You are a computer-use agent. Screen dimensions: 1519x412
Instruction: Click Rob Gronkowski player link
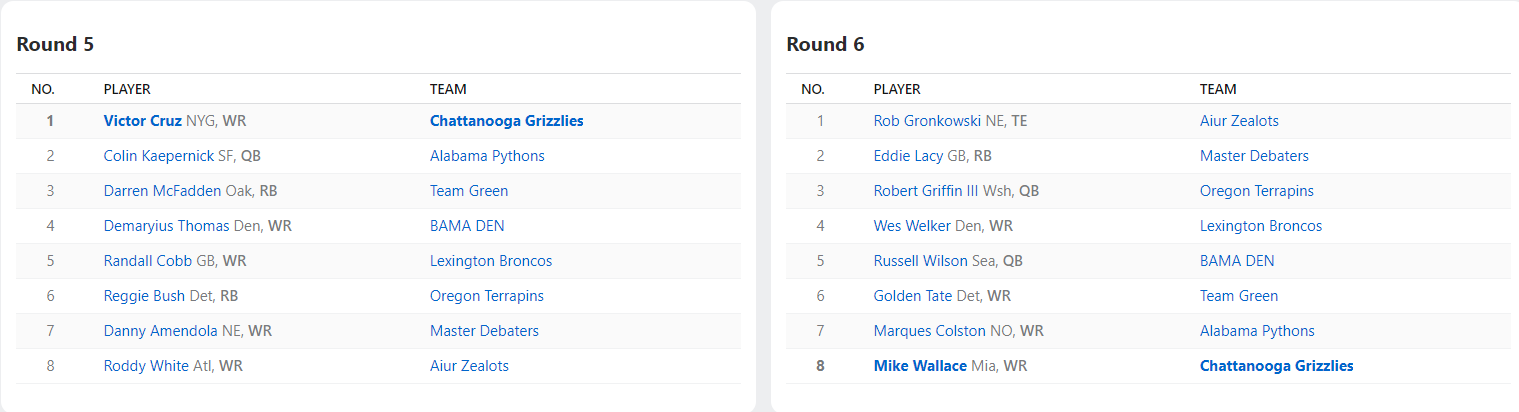tap(927, 121)
